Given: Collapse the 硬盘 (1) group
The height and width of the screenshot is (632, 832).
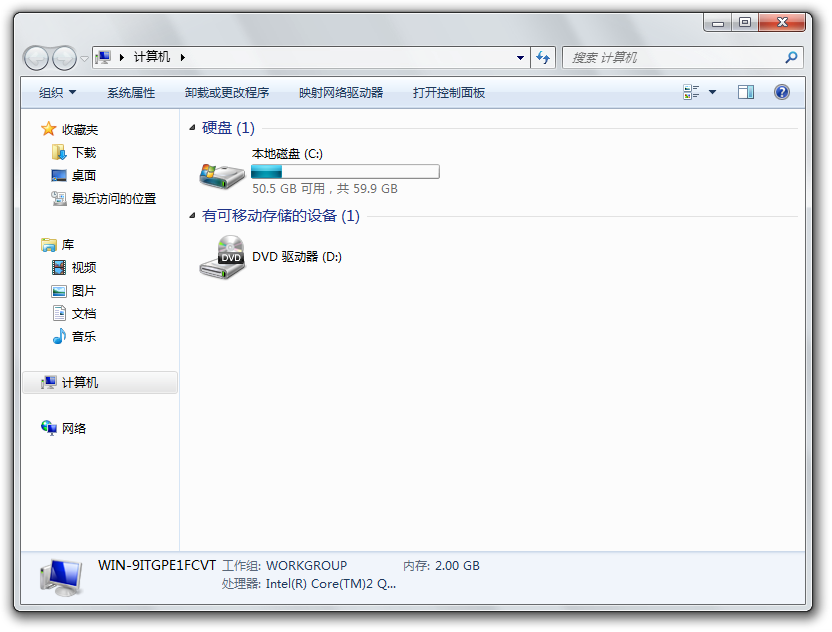Looking at the screenshot, I should coord(192,127).
